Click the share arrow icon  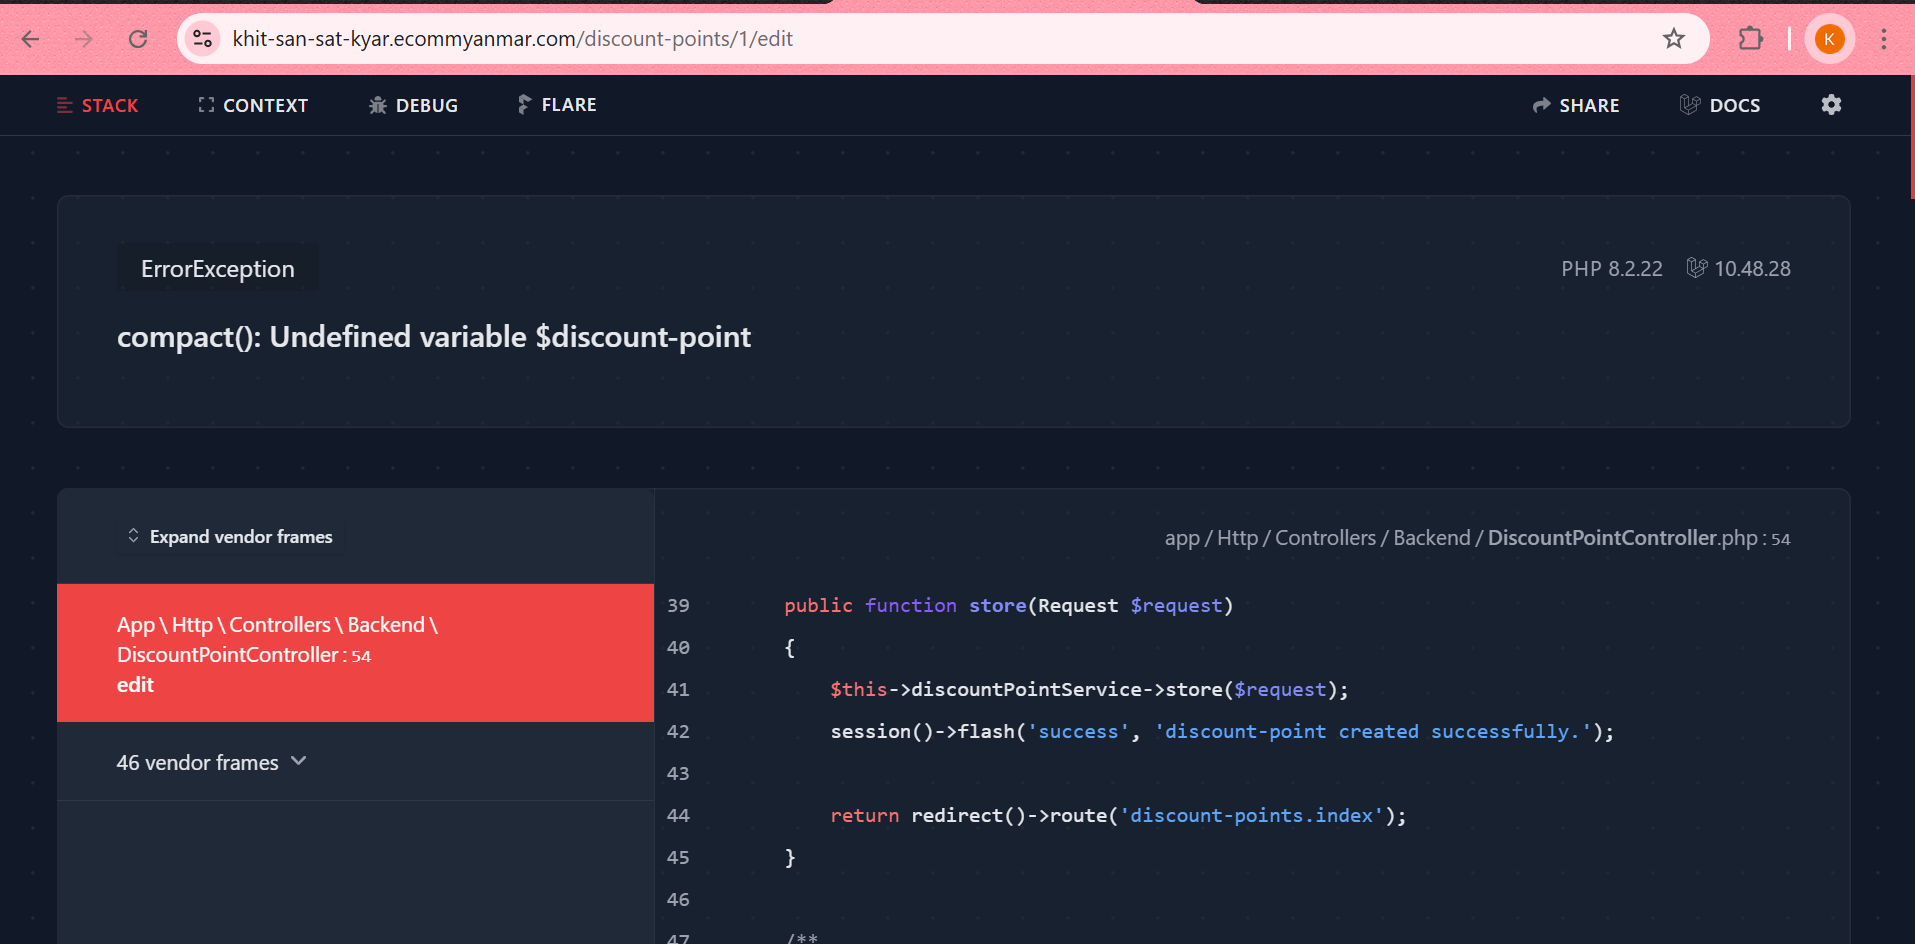[1541, 105]
